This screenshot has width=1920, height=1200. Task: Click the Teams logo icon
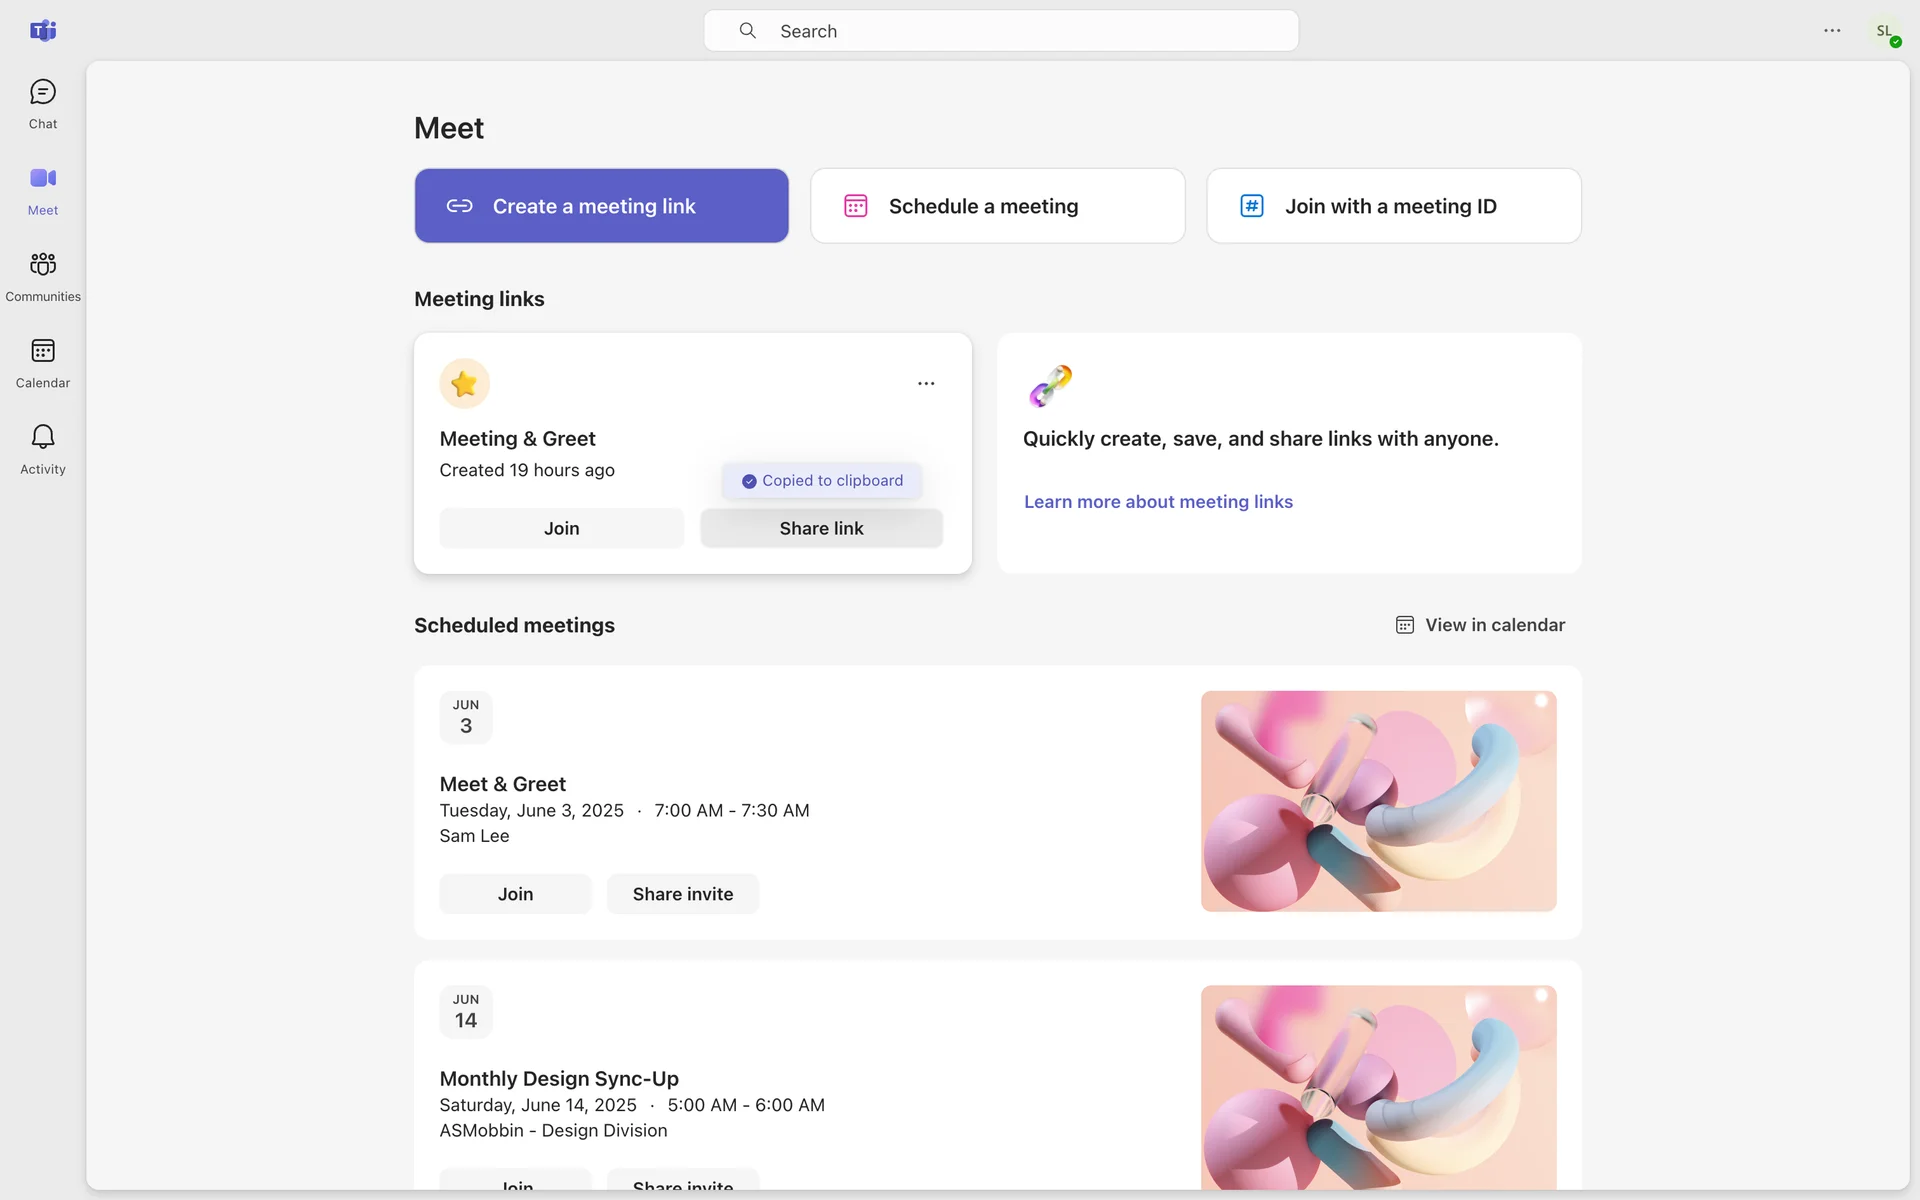pos(42,30)
